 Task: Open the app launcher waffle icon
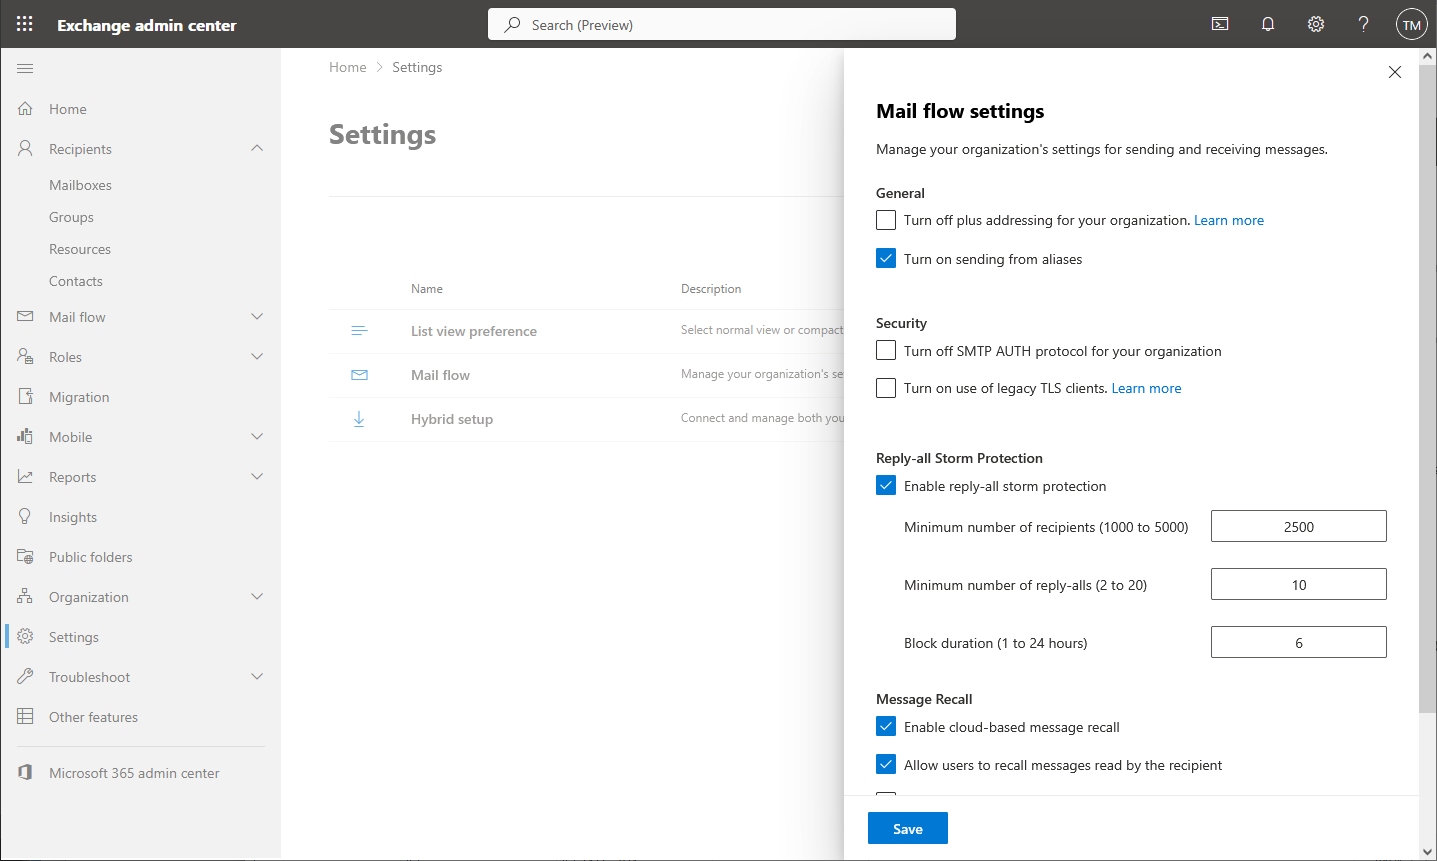pyautogui.click(x=25, y=24)
